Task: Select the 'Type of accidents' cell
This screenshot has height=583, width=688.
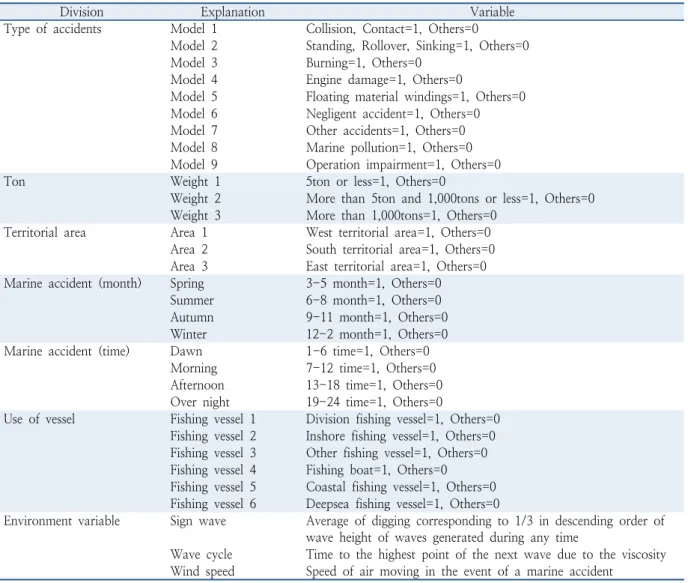Action: 53,29
